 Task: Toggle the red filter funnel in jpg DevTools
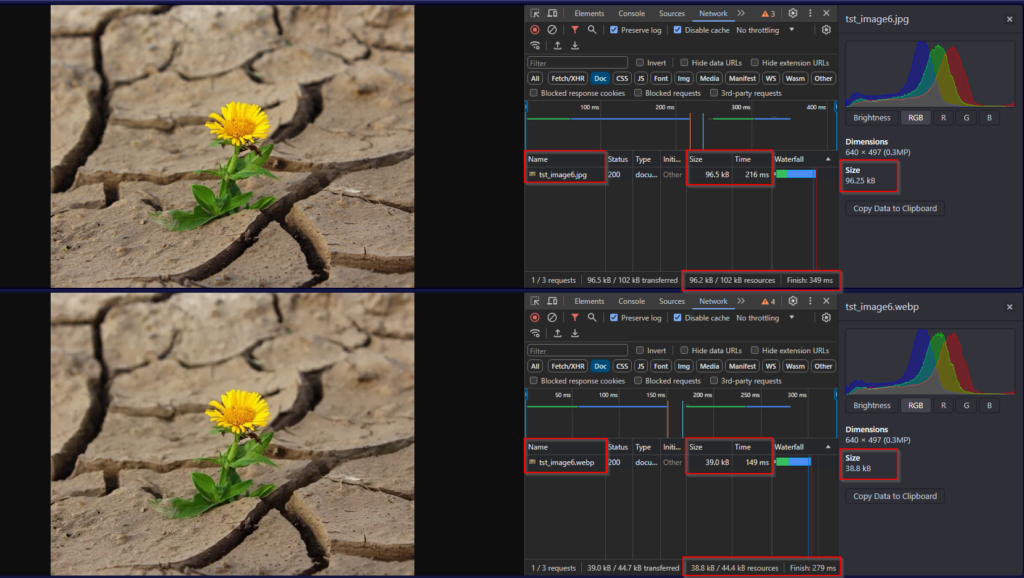tap(575, 29)
